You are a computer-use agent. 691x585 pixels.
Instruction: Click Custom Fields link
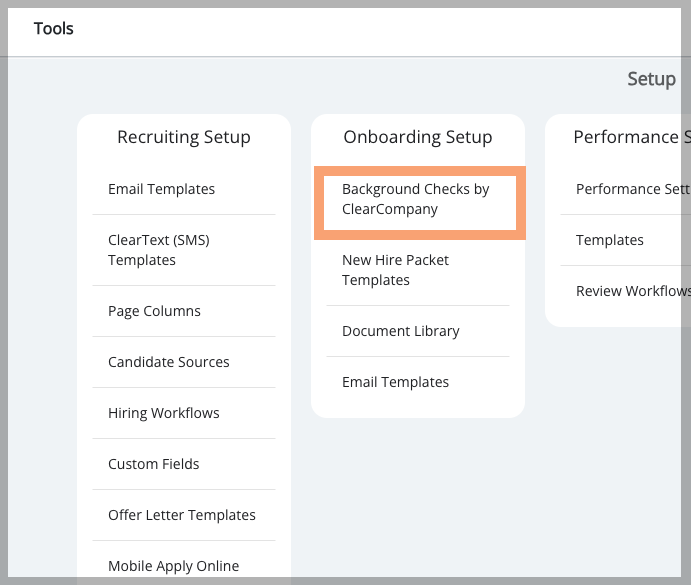153,464
